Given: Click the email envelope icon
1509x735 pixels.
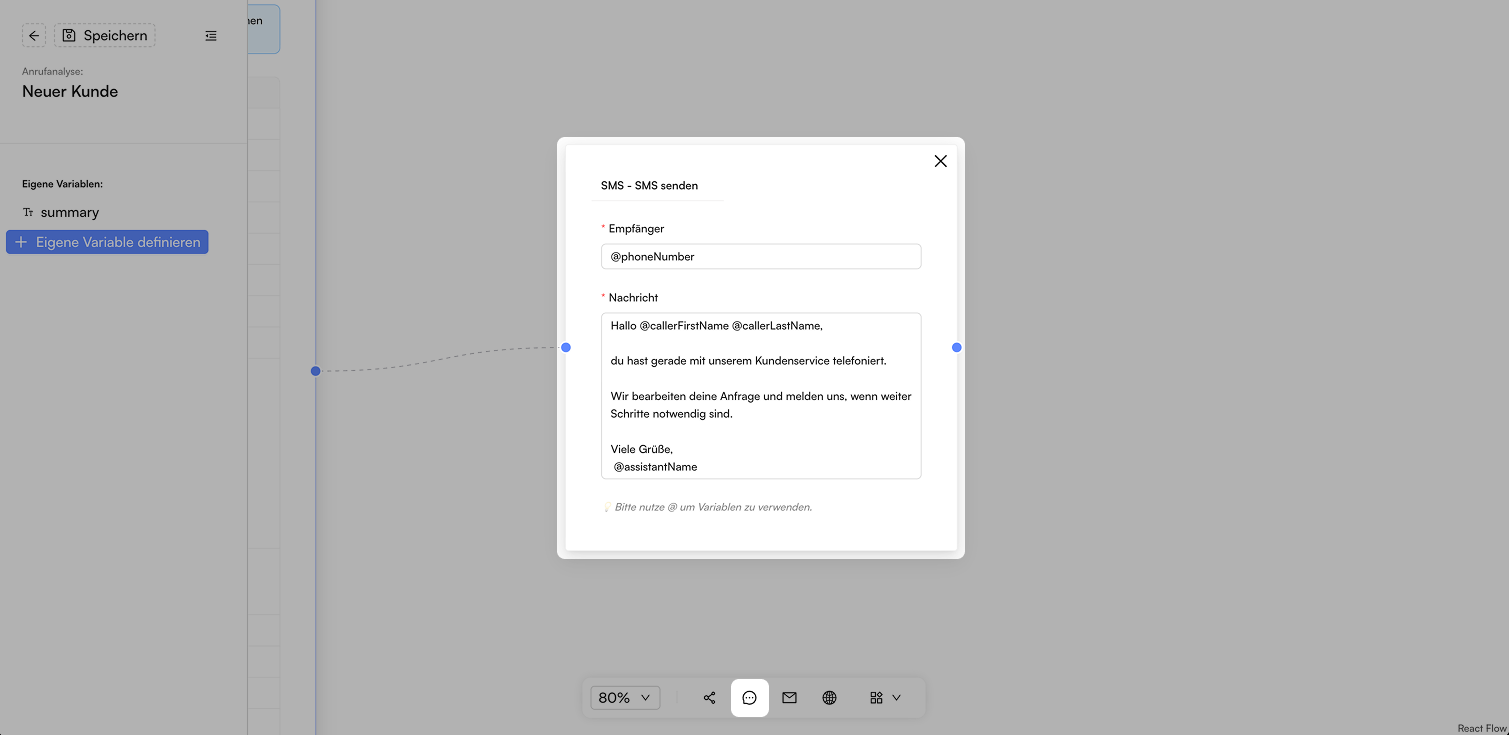Looking at the screenshot, I should click(x=790, y=698).
